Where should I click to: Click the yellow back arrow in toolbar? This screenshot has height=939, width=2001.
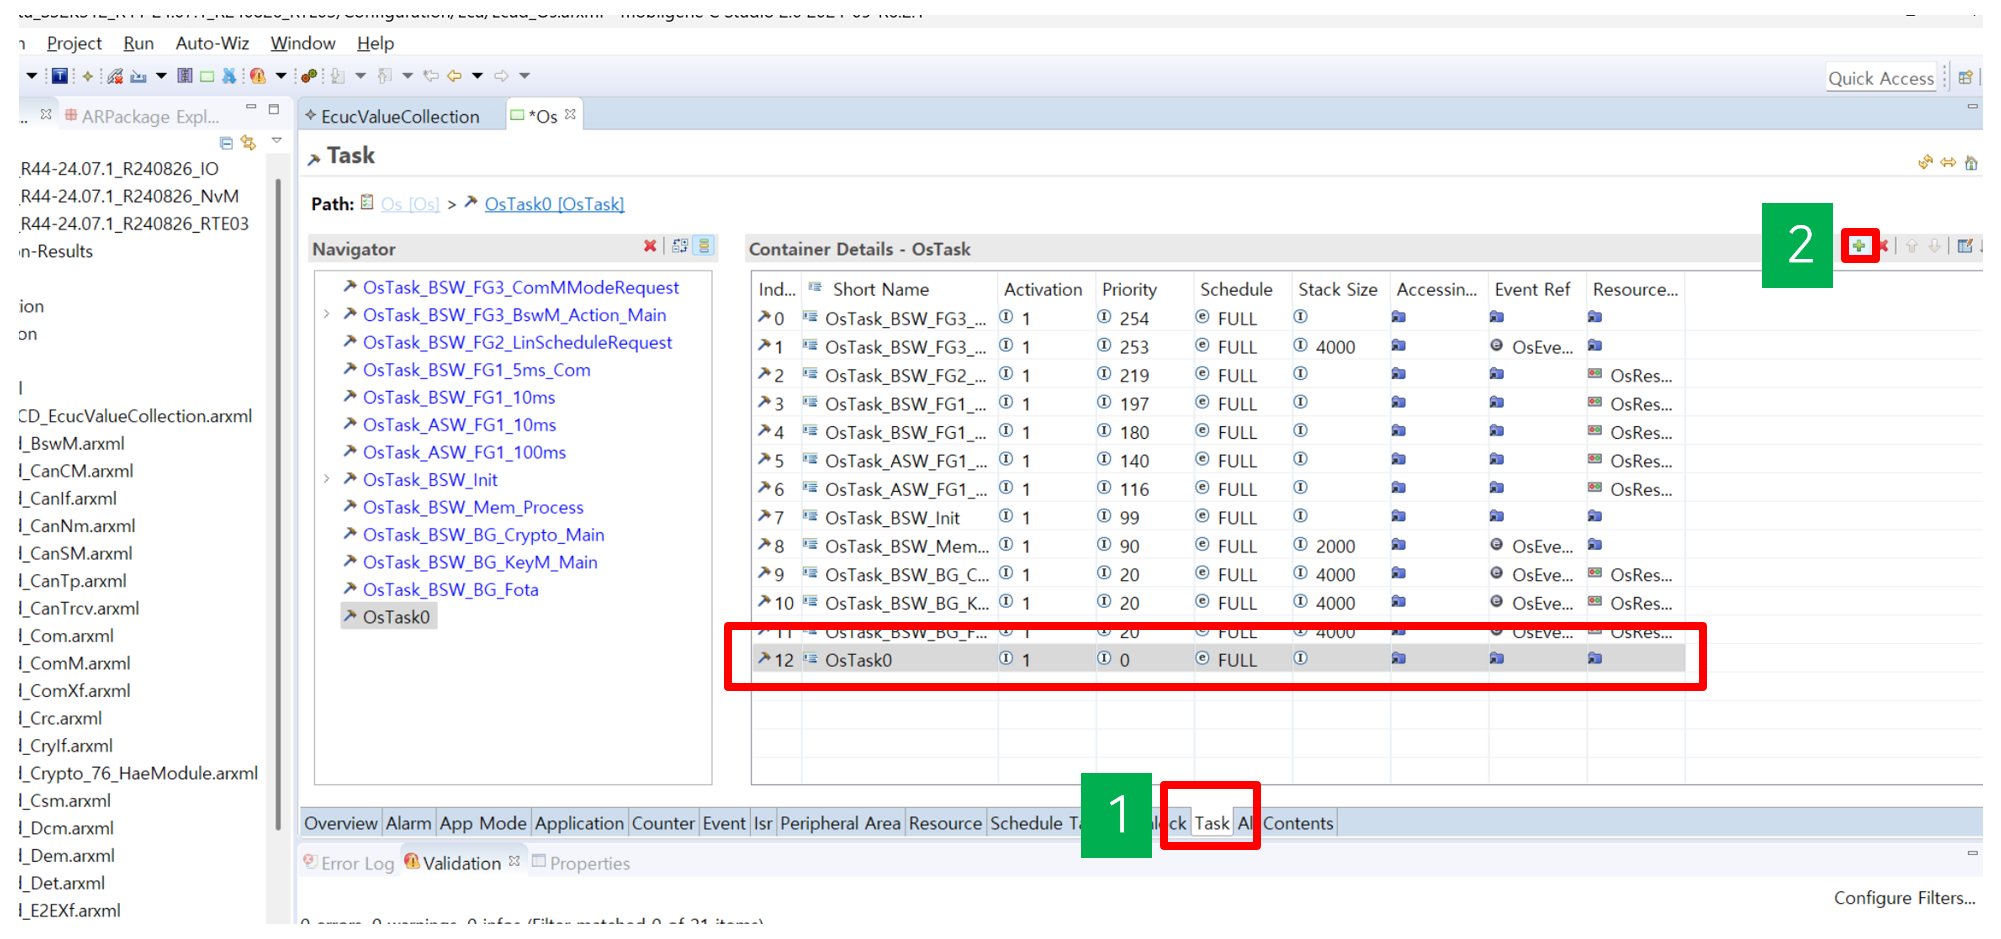(454, 76)
